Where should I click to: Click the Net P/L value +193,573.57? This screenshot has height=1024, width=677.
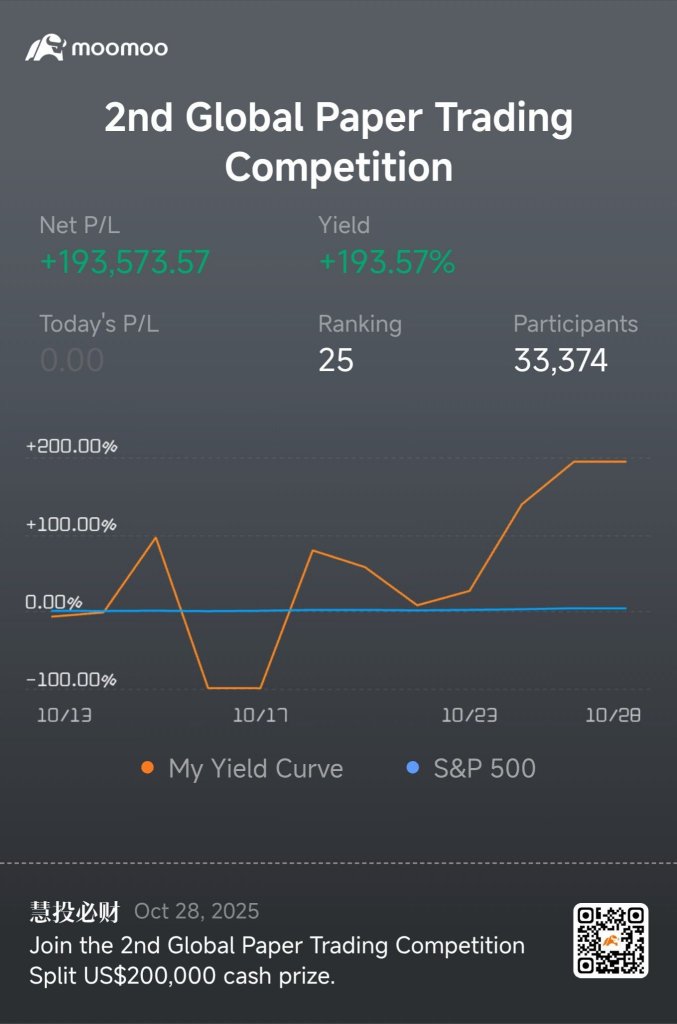125,262
